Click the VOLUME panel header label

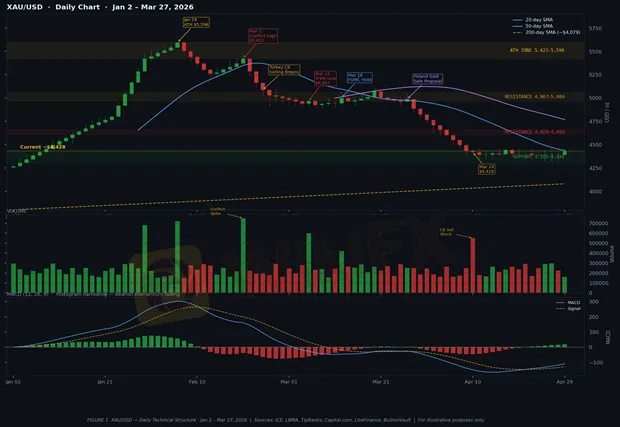(16, 211)
